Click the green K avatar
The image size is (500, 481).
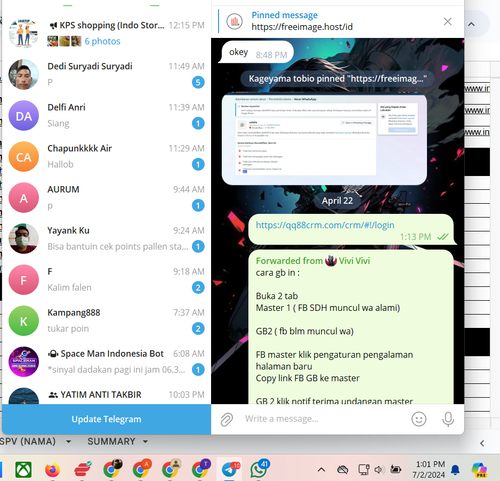[23, 321]
